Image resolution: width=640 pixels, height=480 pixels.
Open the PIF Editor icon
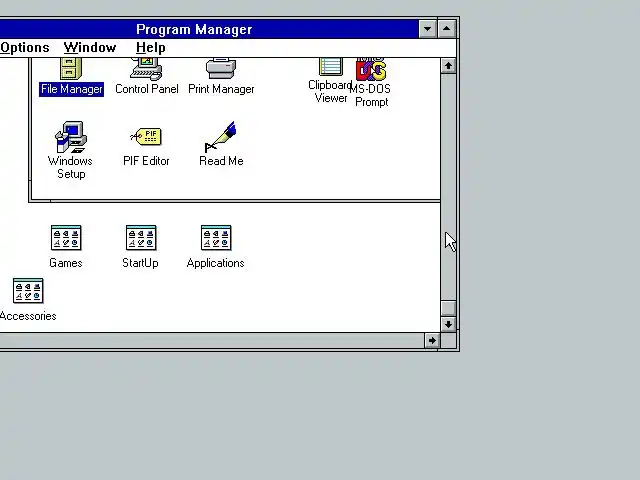point(146,137)
